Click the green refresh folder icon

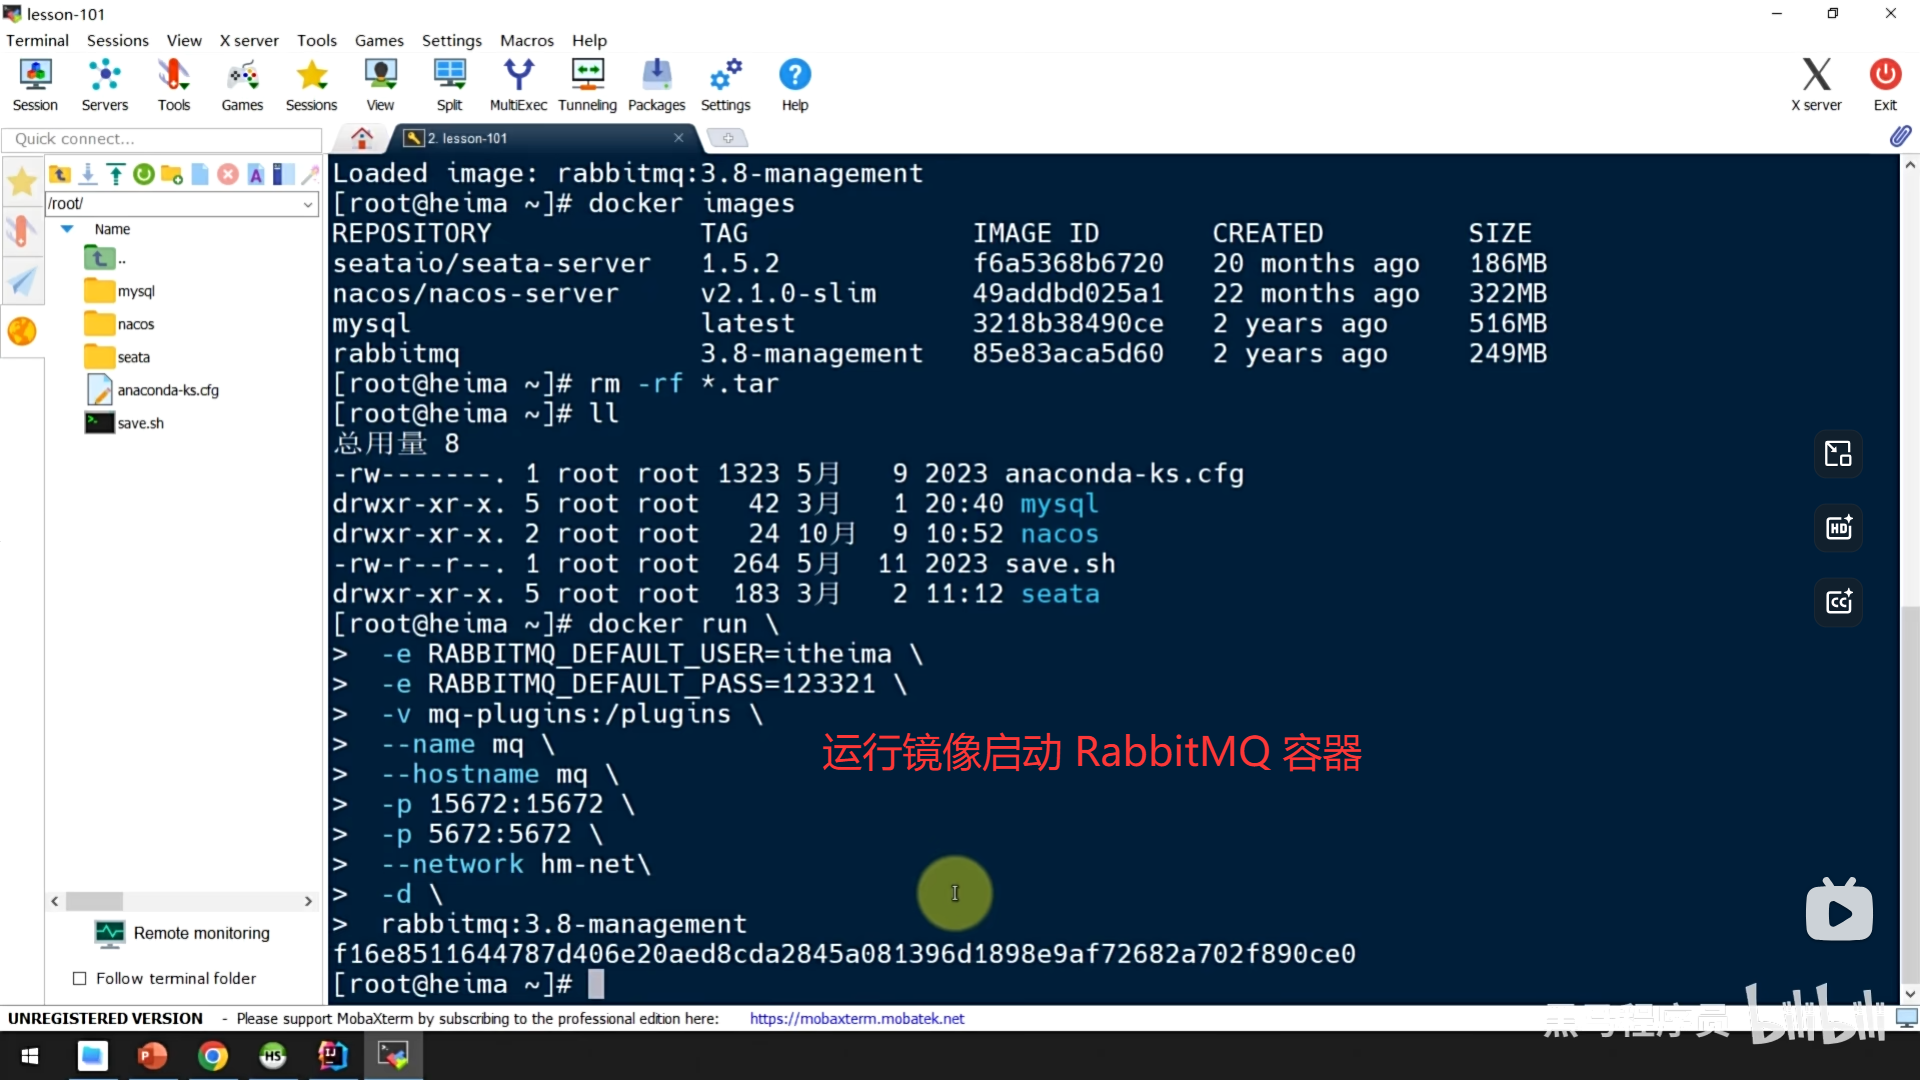(x=144, y=175)
